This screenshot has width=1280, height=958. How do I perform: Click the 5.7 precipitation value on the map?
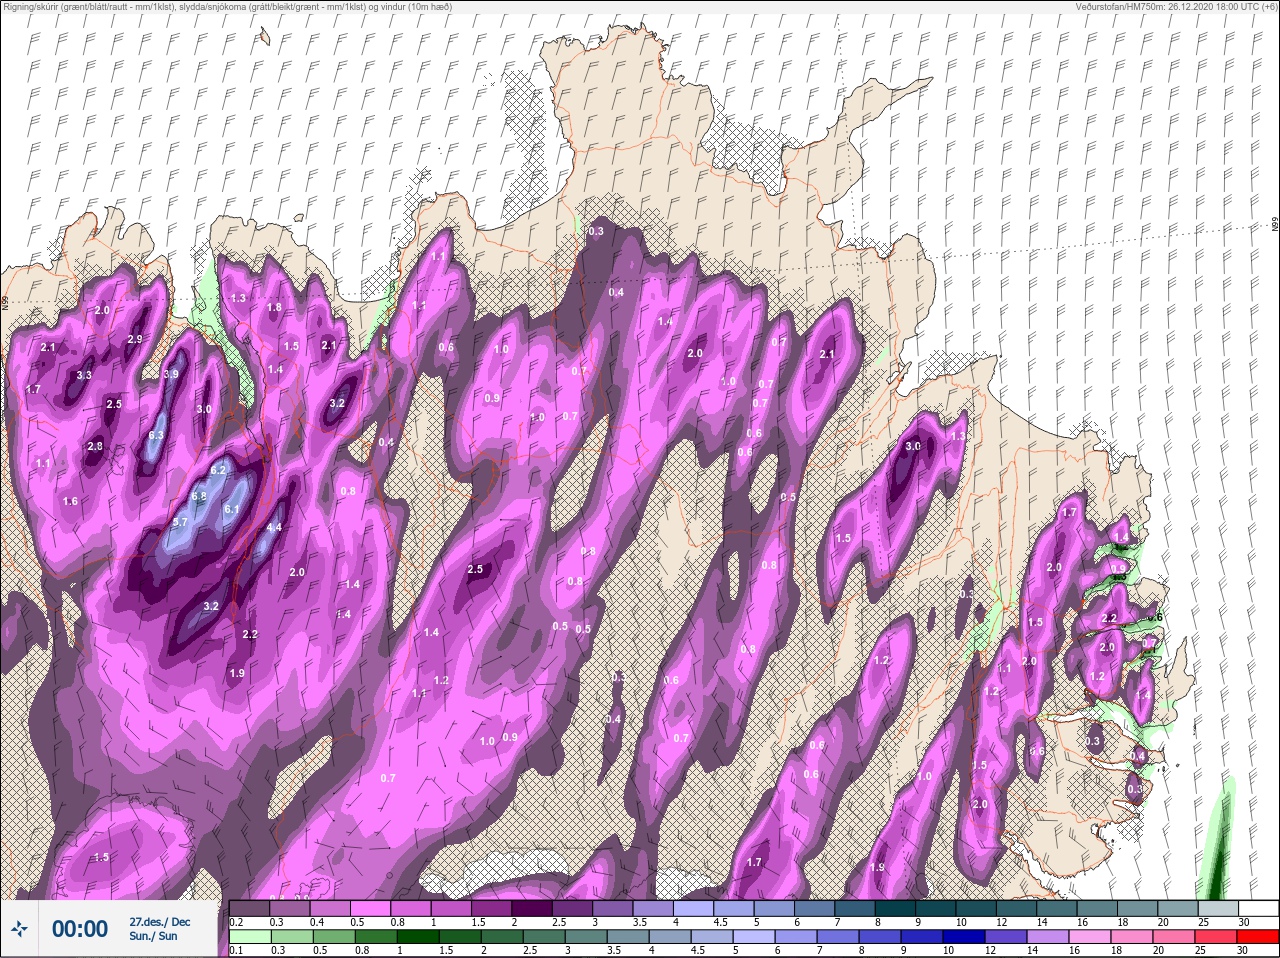(x=180, y=522)
